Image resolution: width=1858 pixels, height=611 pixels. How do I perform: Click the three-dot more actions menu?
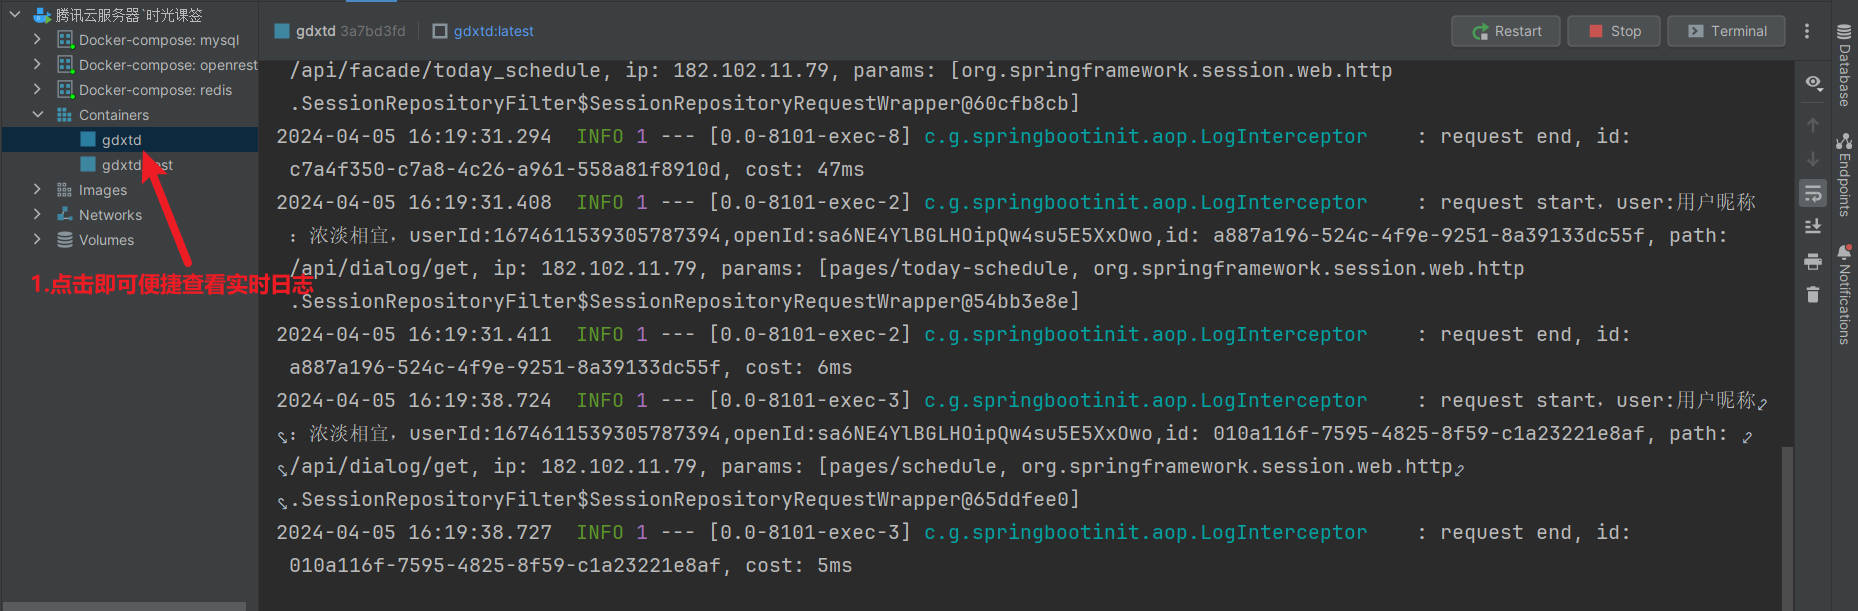click(1806, 31)
